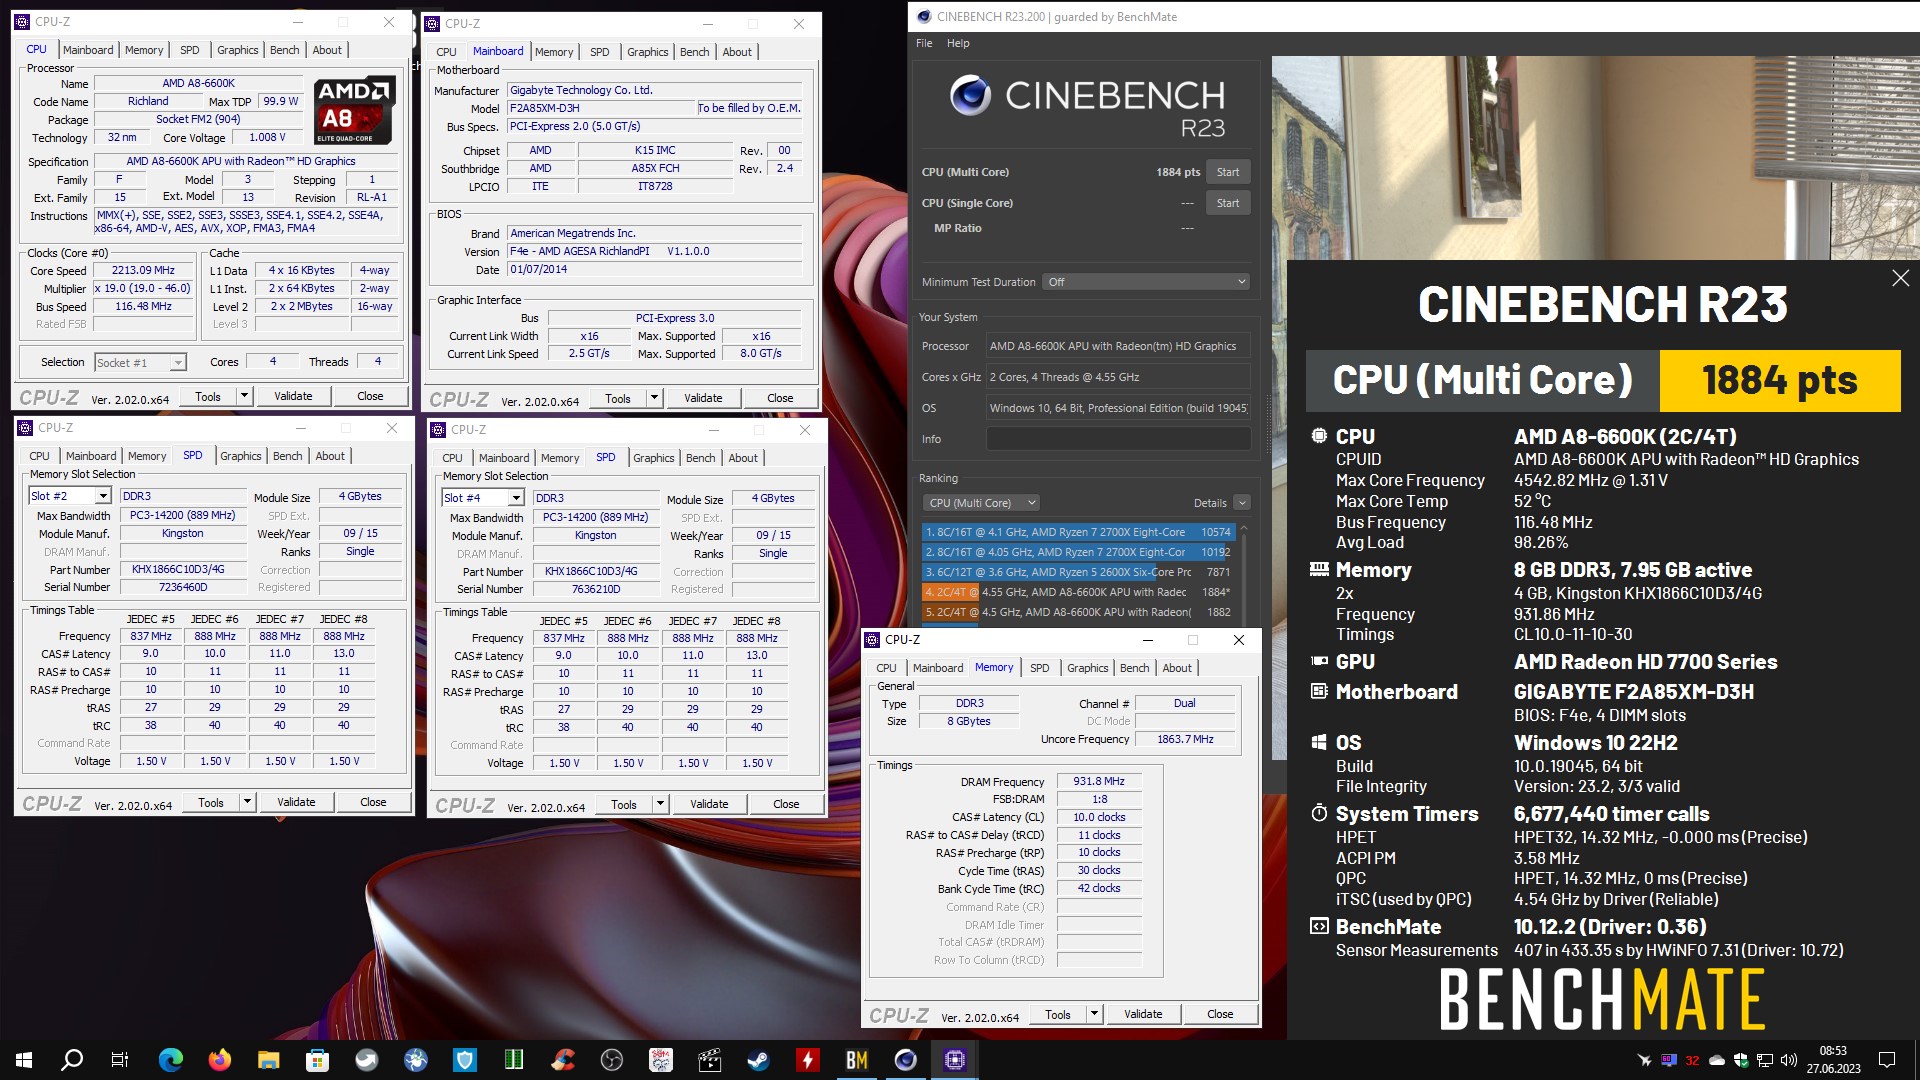Open Task View on the taskbar

pos(120,1060)
